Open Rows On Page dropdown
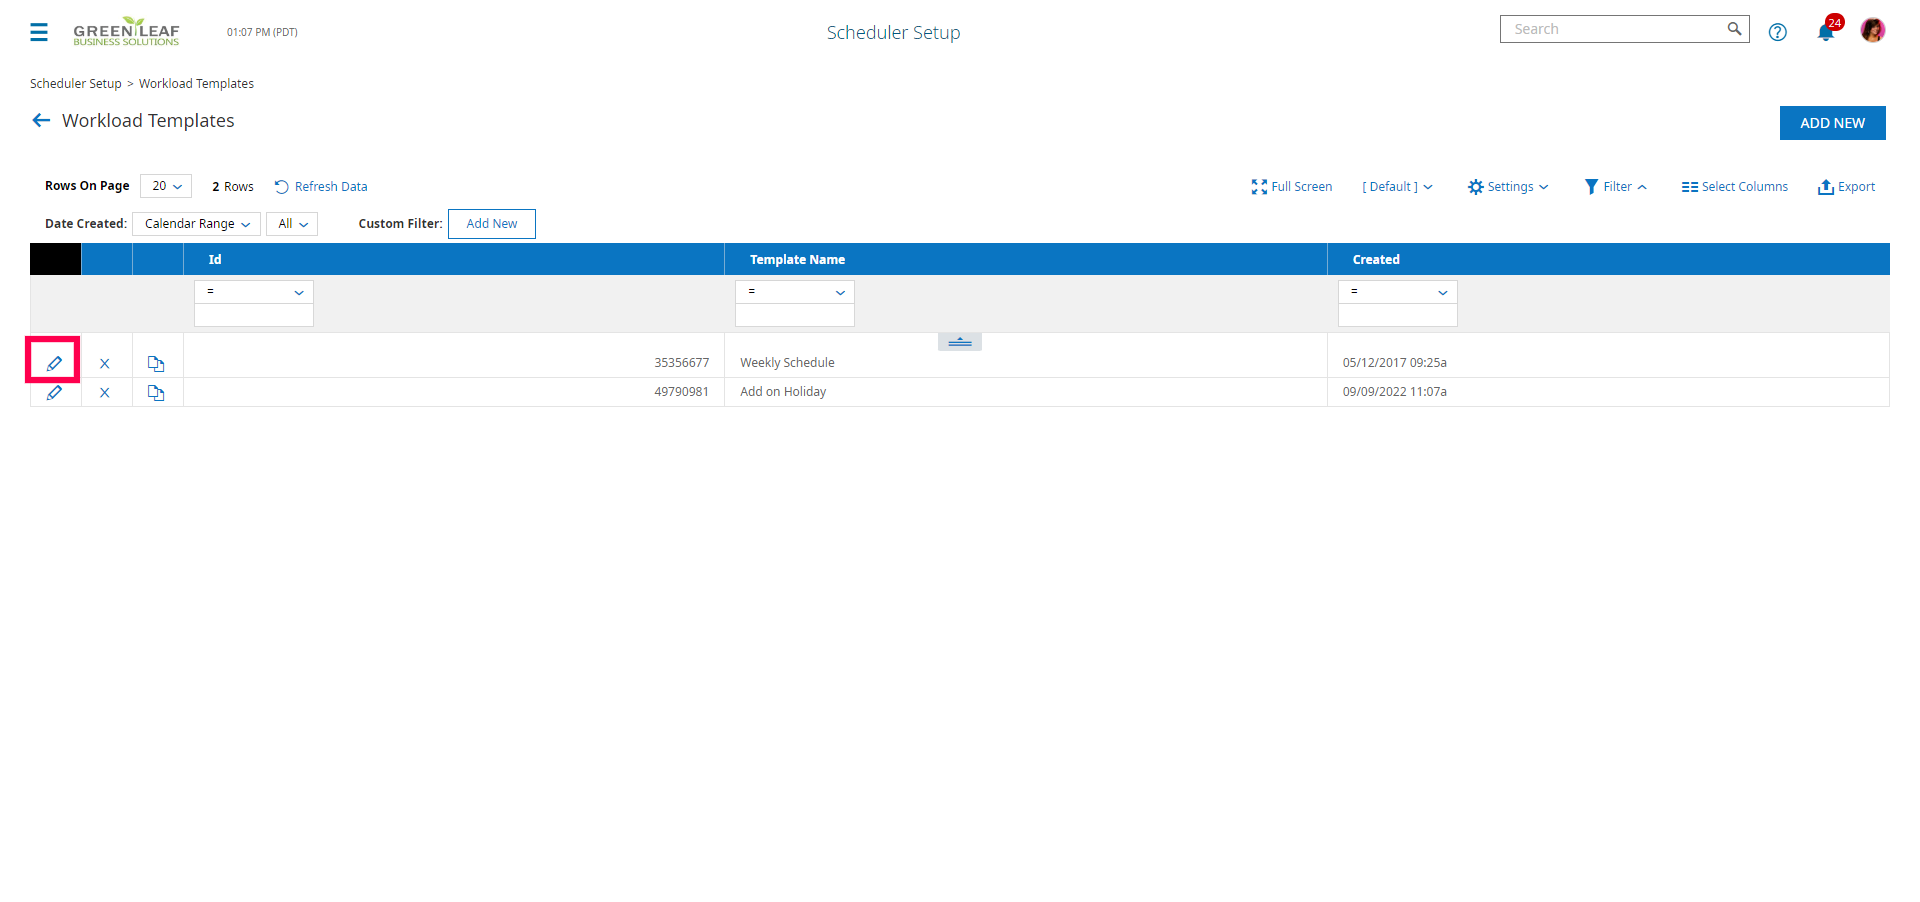Image resolution: width=1920 pixels, height=902 pixels. pos(166,186)
